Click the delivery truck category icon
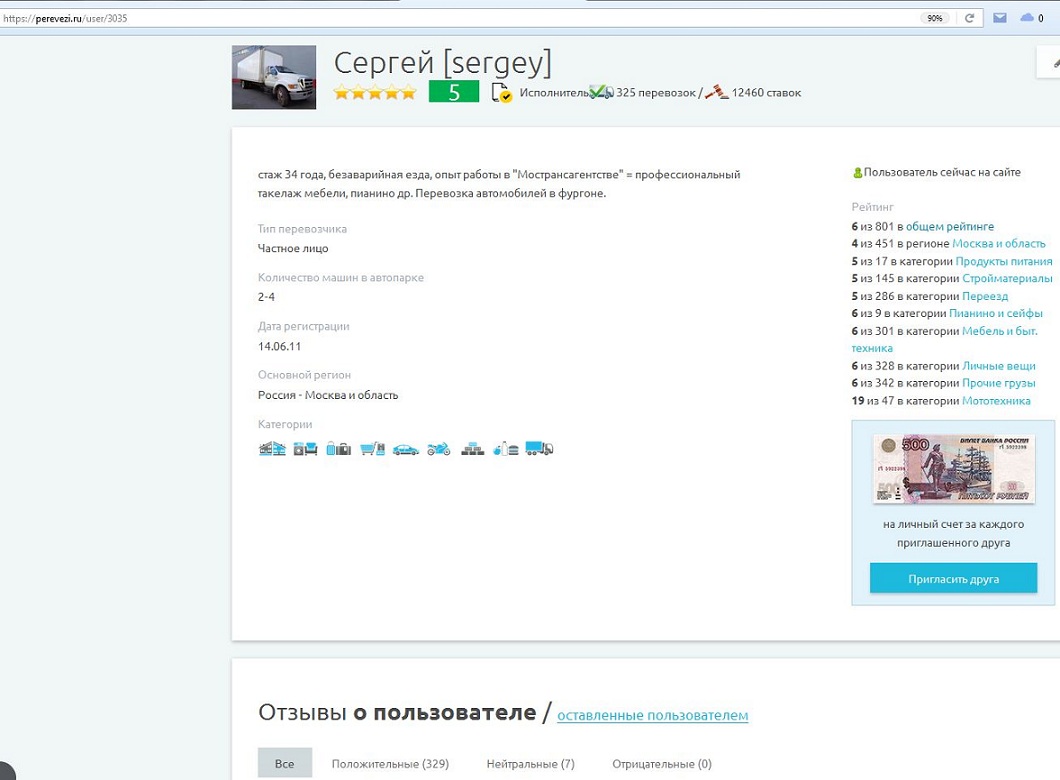This screenshot has height=780, width=1060. pyautogui.click(x=539, y=449)
